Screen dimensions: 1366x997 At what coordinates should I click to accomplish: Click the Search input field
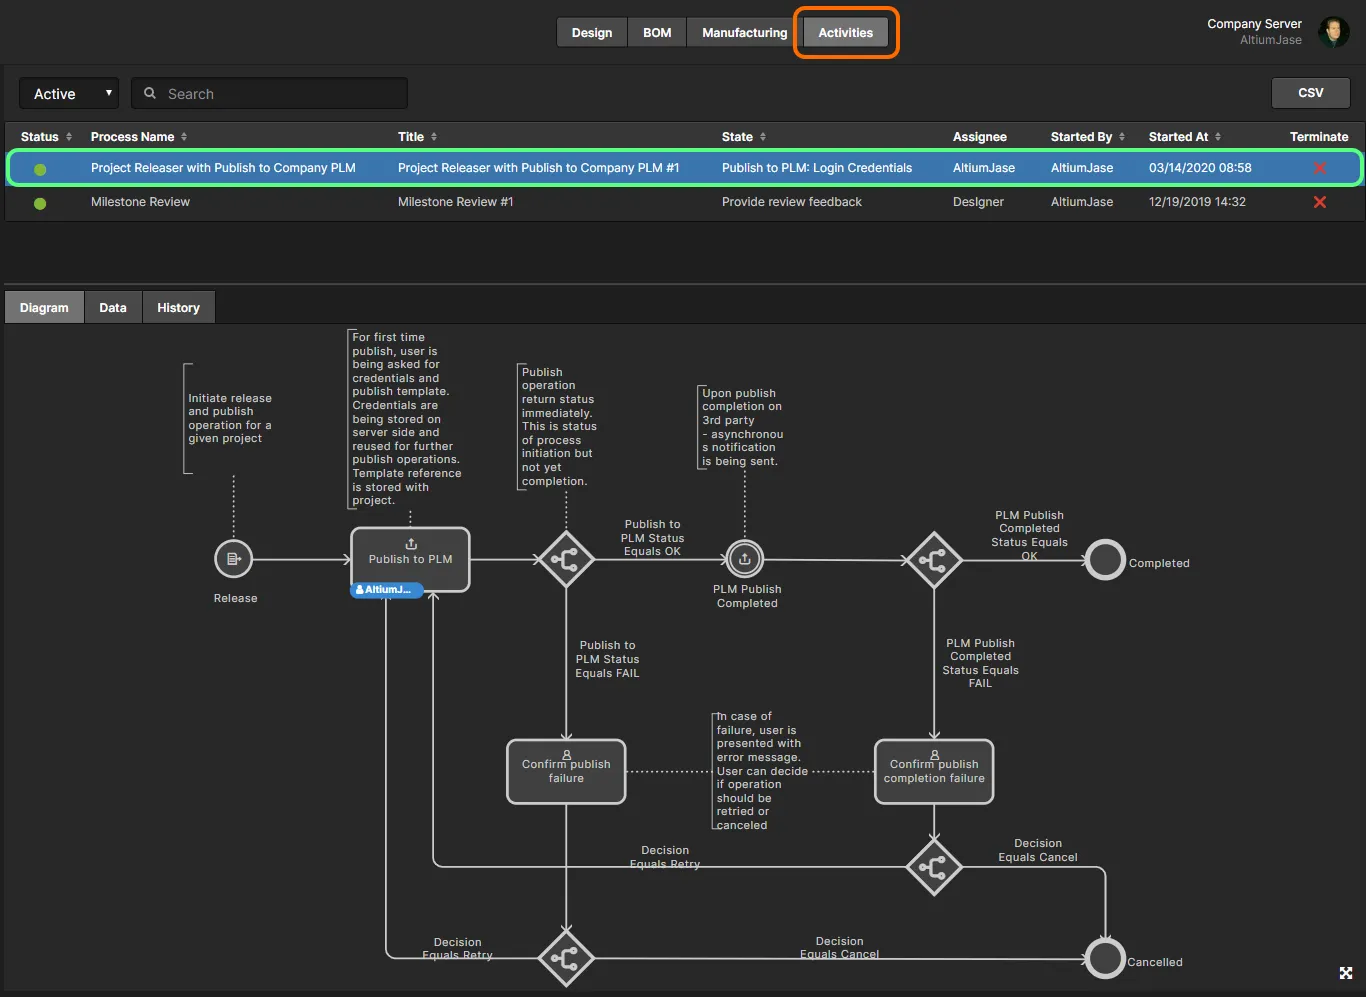click(x=270, y=94)
